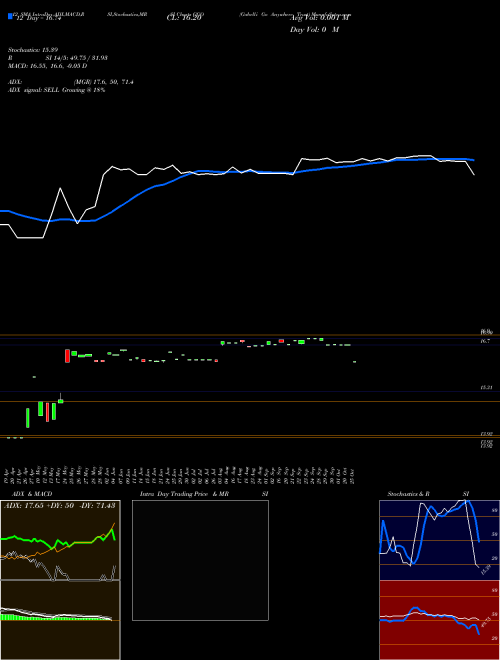The image size is (500, 660).
Task: Click the "15.21" price axis label
Action: click(x=487, y=387)
